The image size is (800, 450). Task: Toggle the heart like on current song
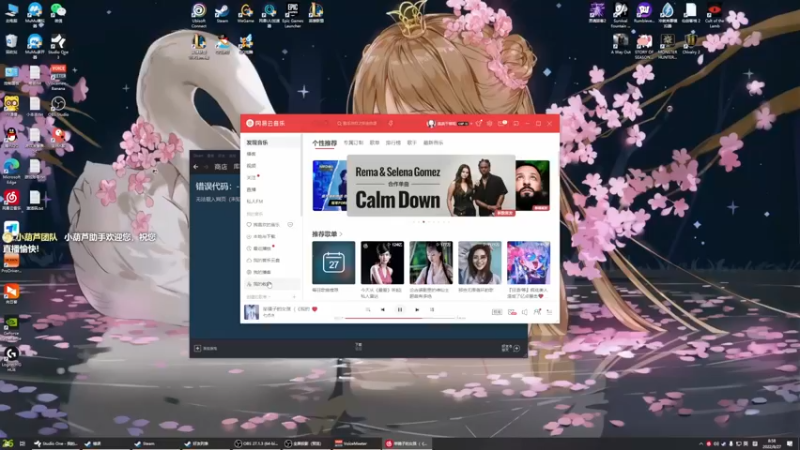point(315,309)
